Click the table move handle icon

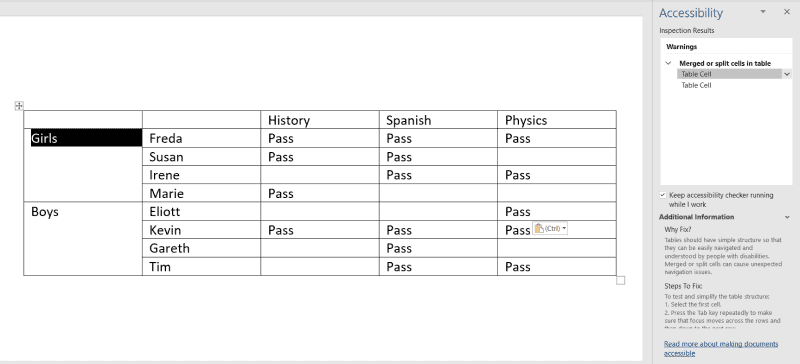click(19, 106)
